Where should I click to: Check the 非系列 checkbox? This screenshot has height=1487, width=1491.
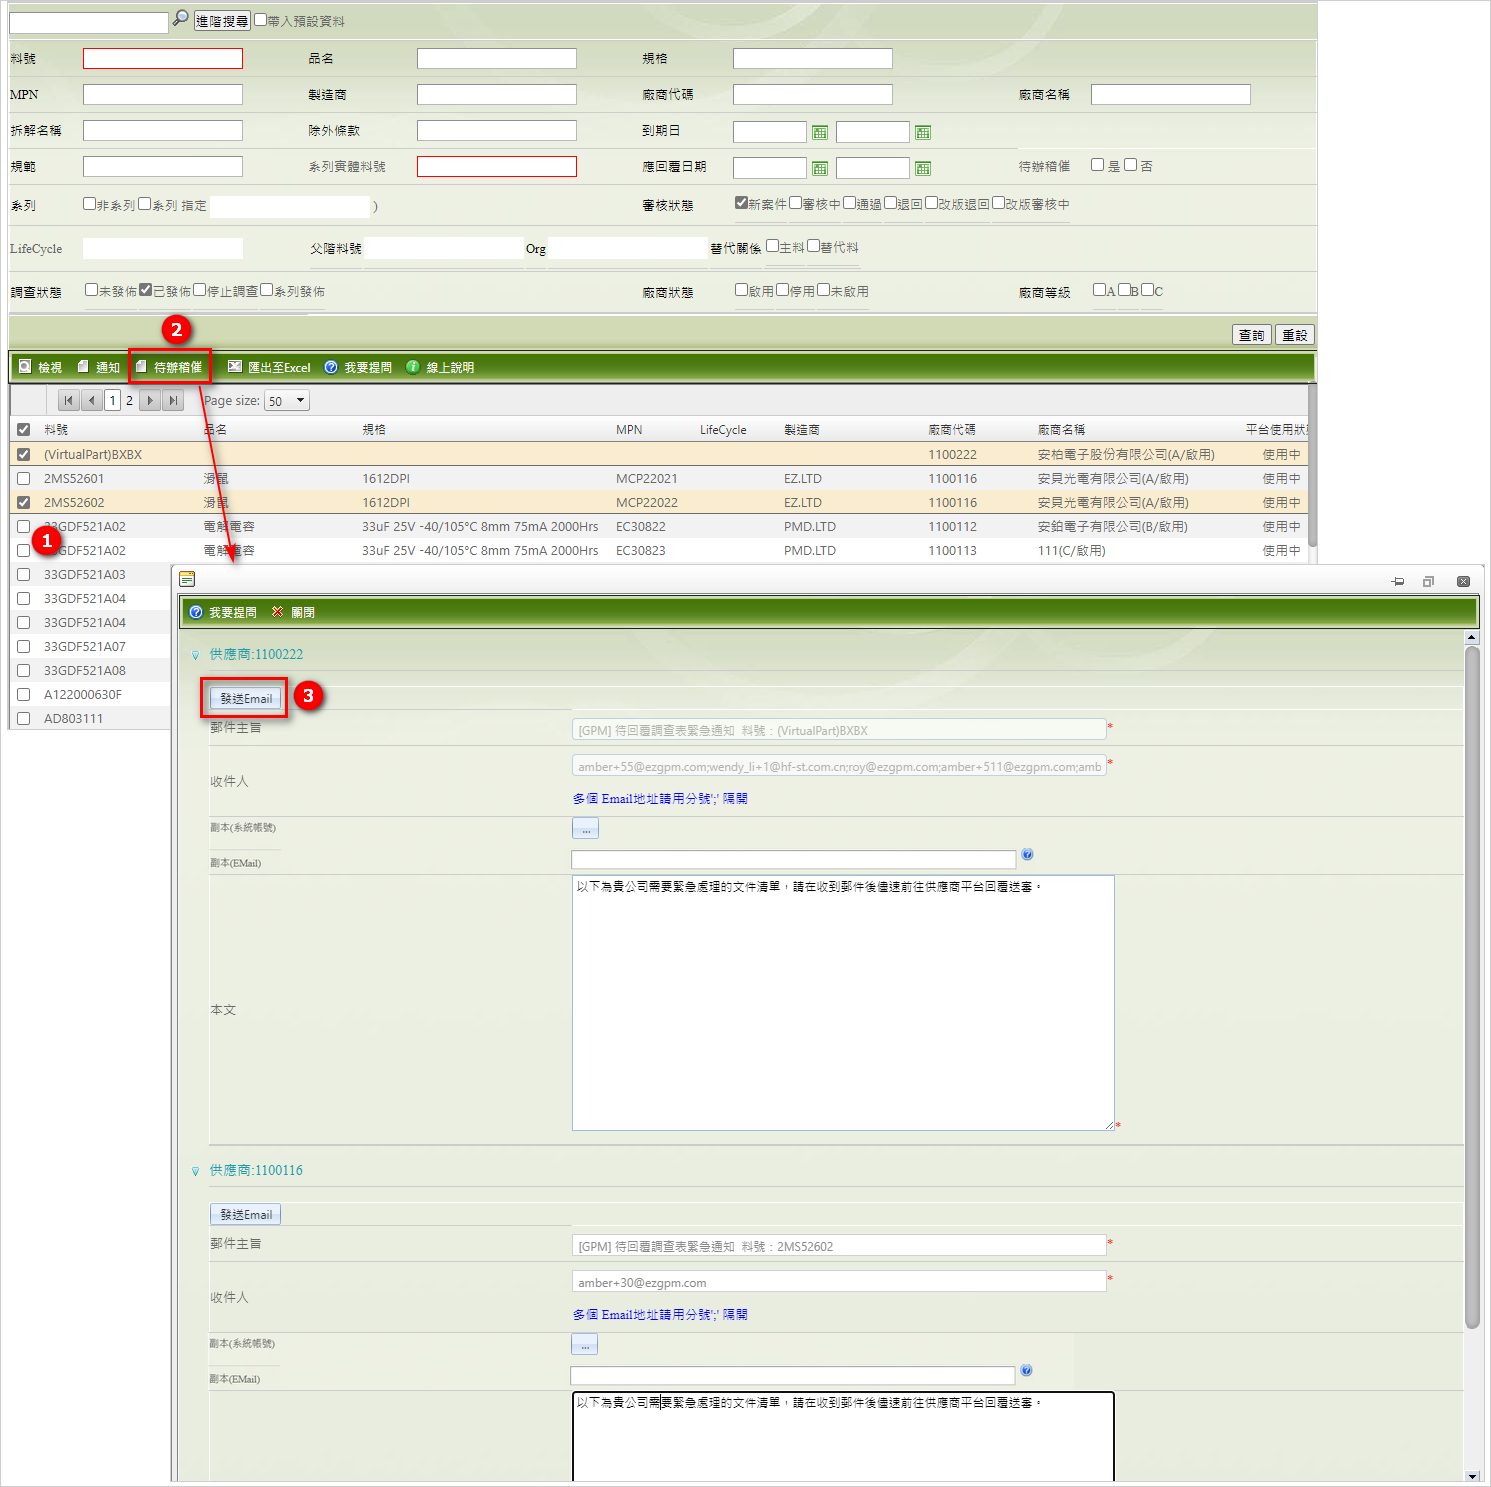coord(90,203)
